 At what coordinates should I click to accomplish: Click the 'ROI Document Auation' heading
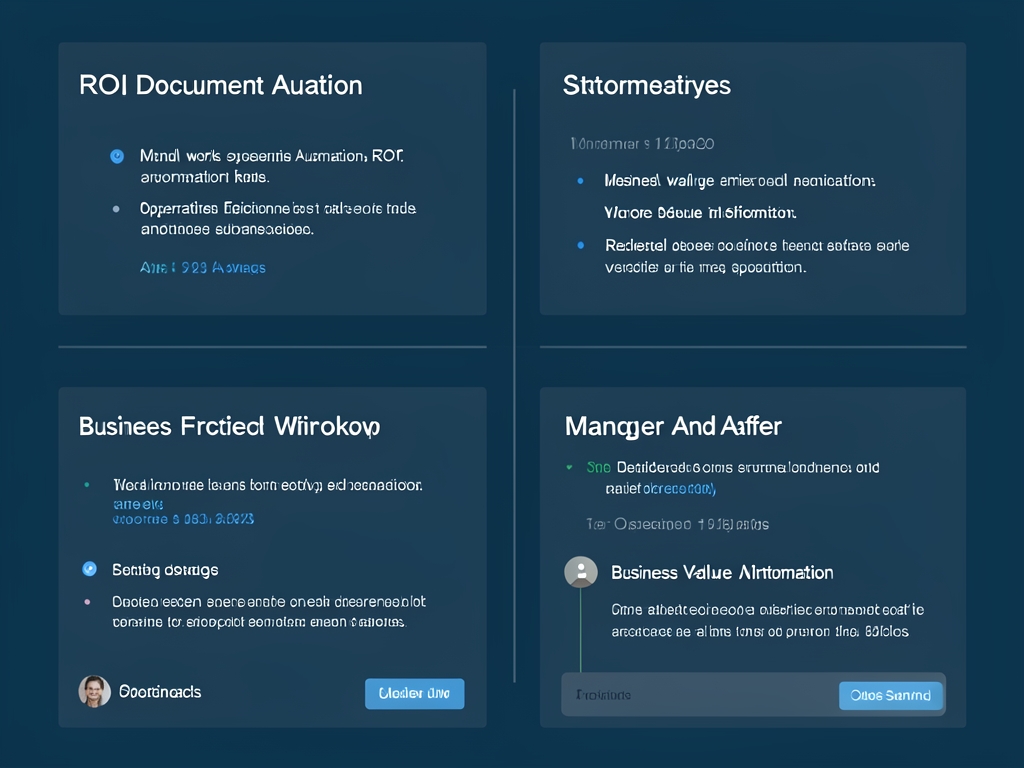coord(221,86)
